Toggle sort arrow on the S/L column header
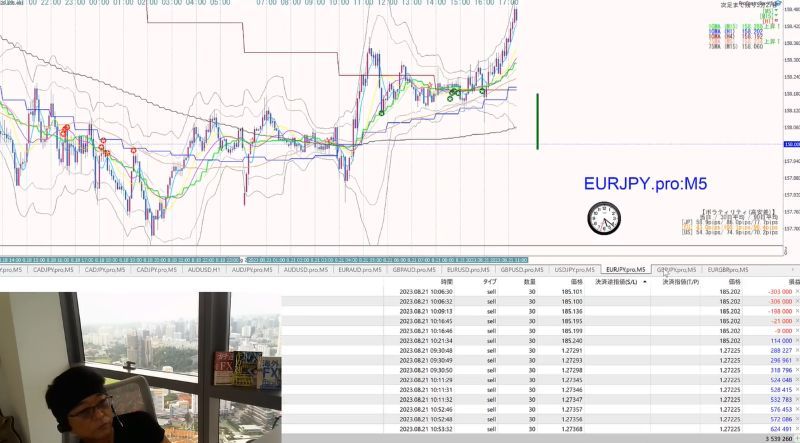The width and height of the screenshot is (800, 443). (644, 282)
